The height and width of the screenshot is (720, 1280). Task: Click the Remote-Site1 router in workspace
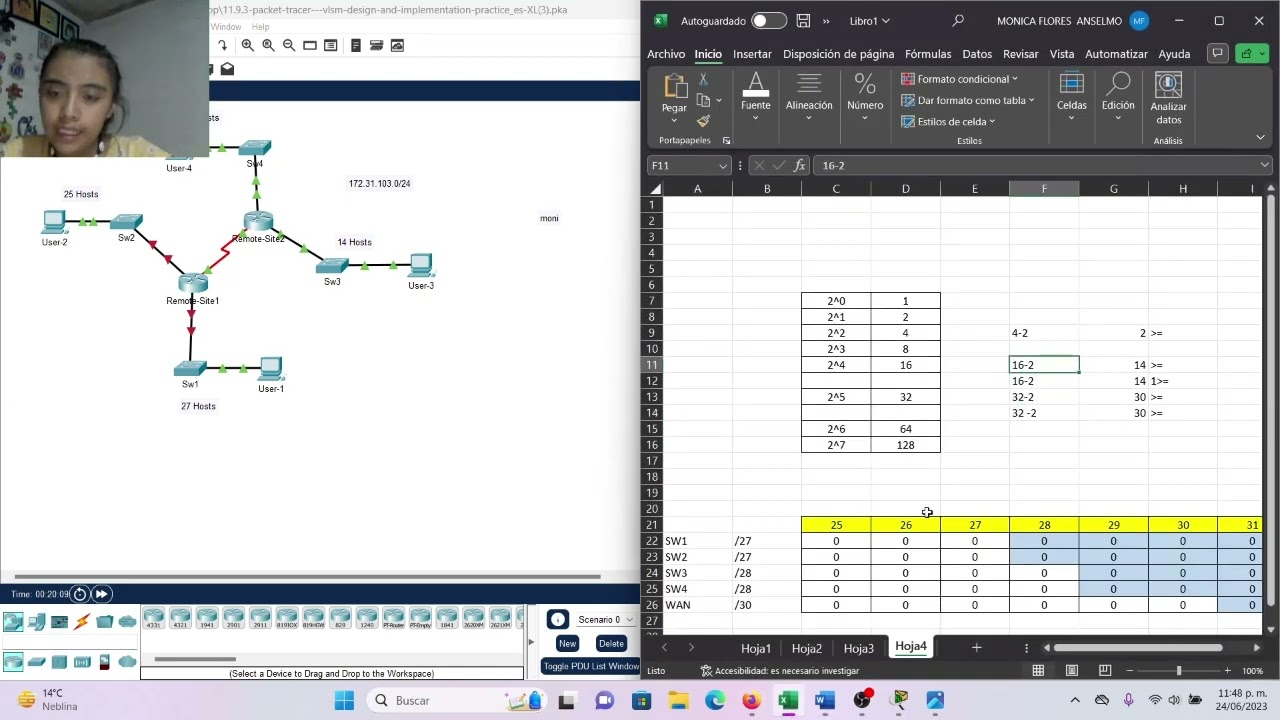pos(192,284)
